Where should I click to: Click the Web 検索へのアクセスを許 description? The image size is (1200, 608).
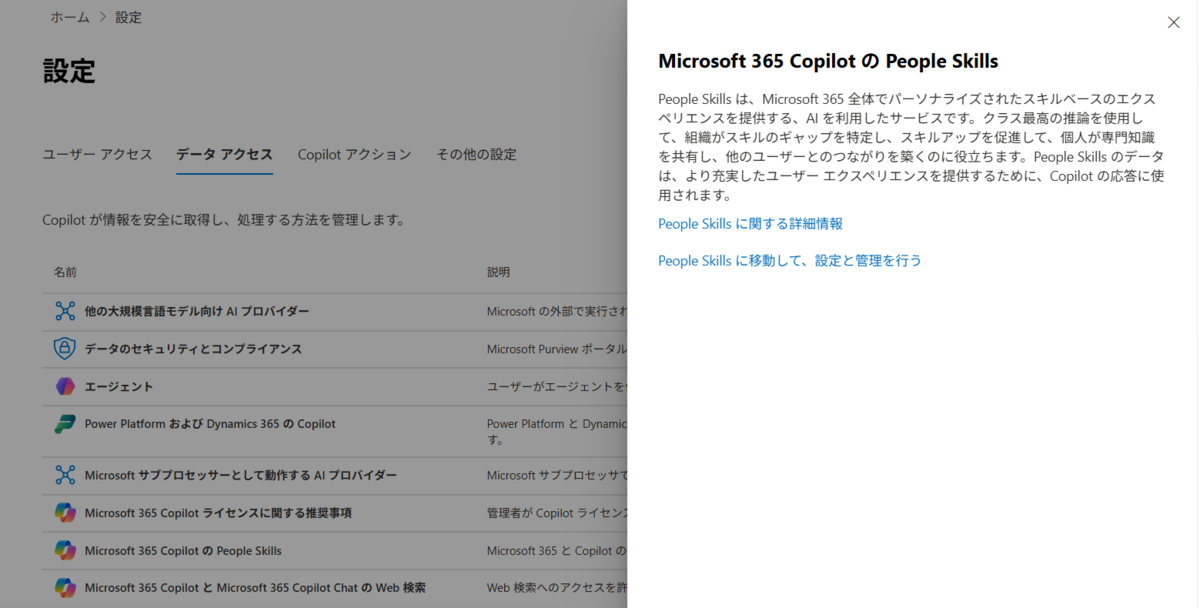(557, 588)
